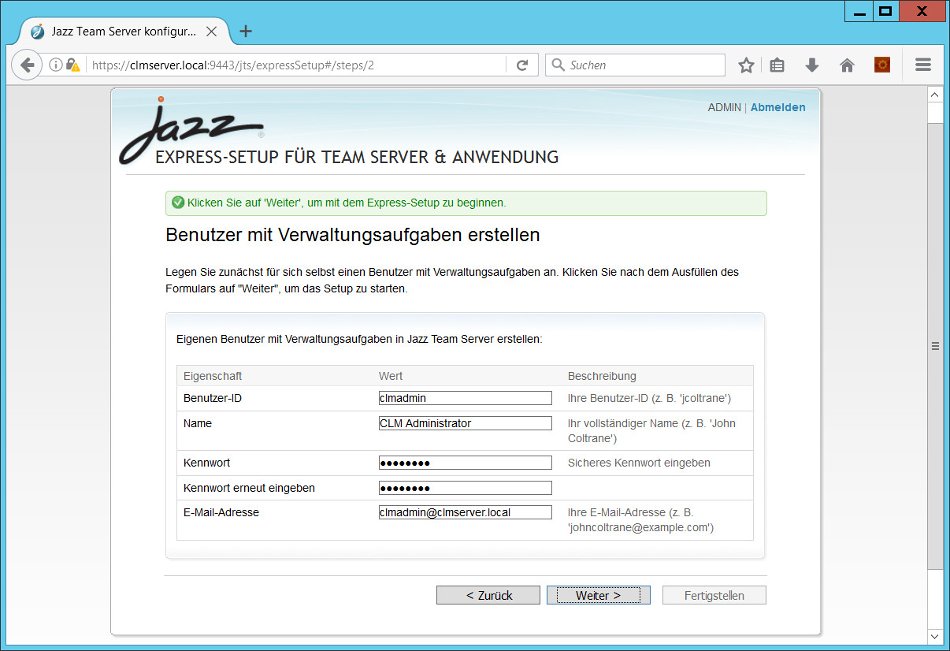Click 'Ihre Benutzer-ID (z. B. jcoltrane)' description

[x=649, y=398]
